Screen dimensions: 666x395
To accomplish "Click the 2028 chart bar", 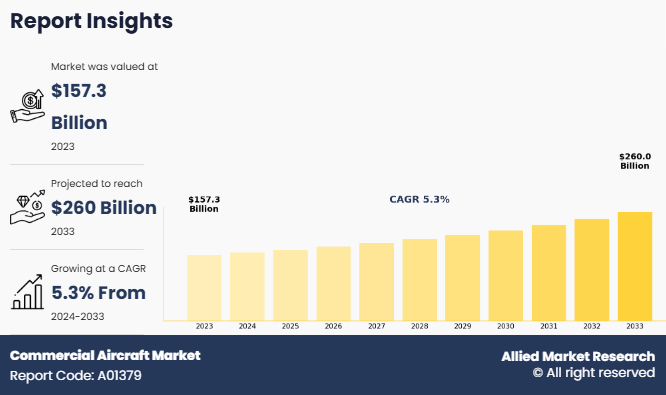I will pyautogui.click(x=420, y=279).
